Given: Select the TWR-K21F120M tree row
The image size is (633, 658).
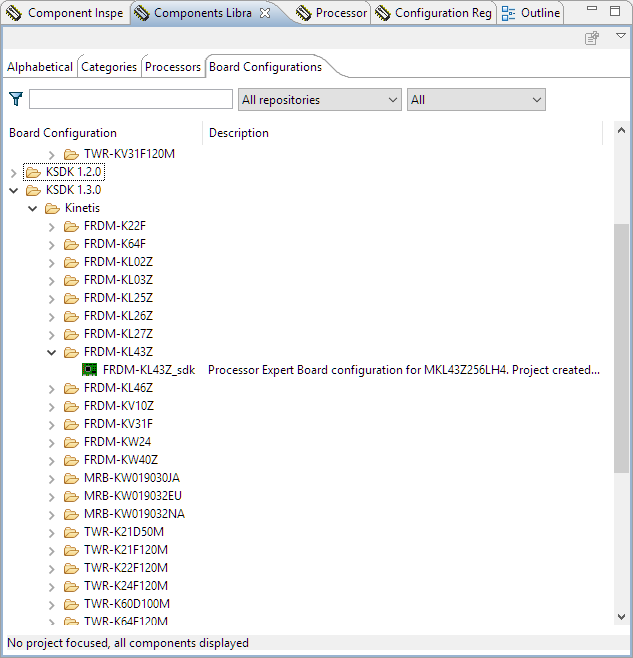Looking at the screenshot, I should click(126, 550).
